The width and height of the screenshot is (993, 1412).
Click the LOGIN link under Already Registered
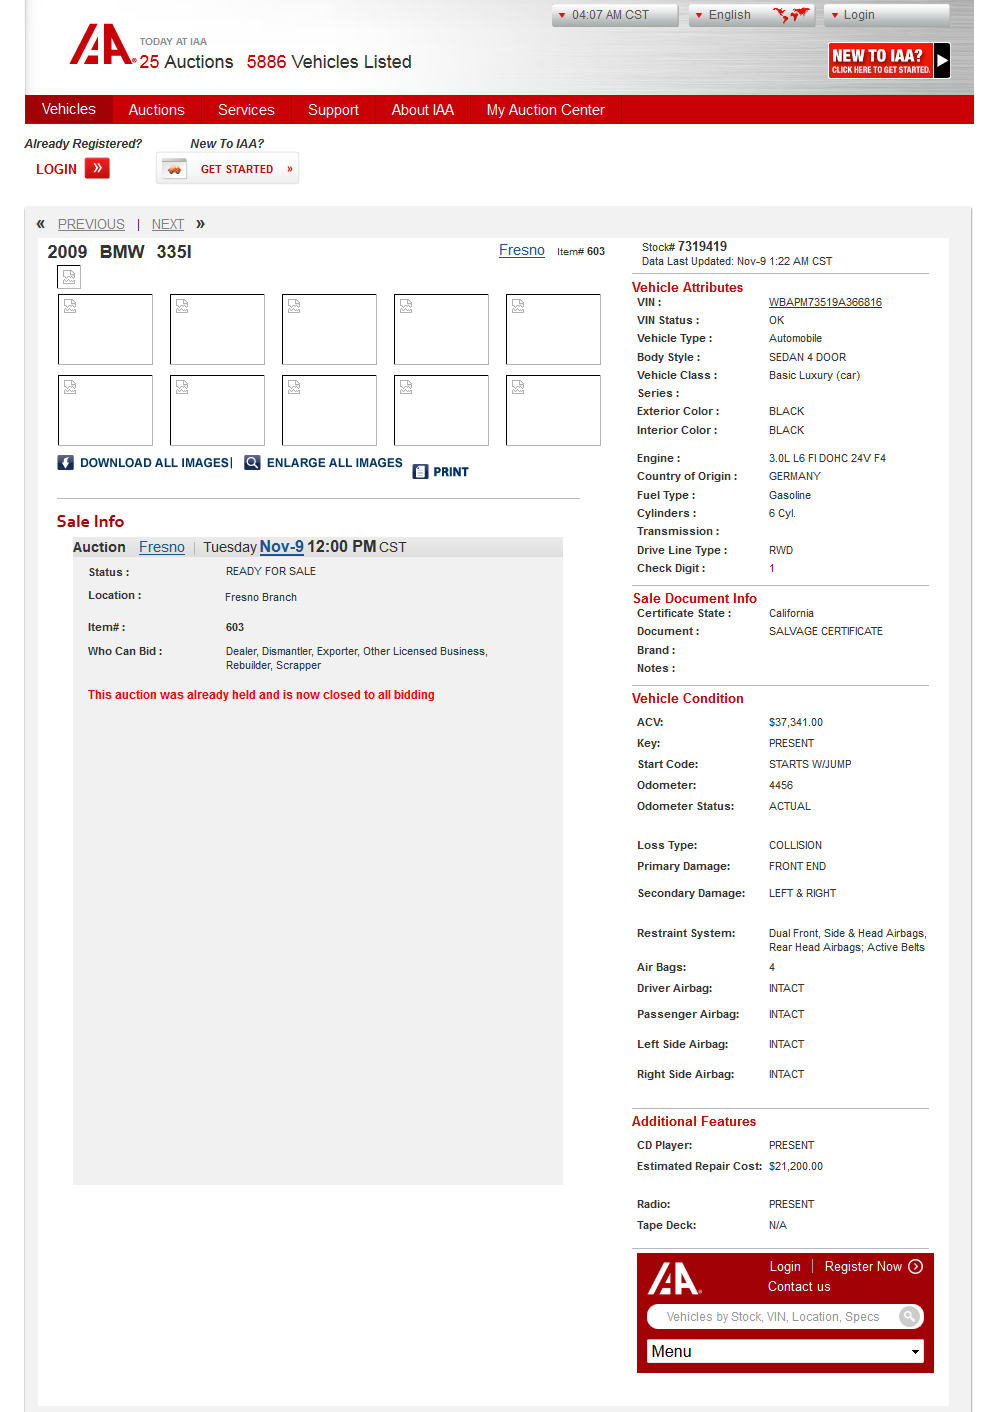[56, 169]
